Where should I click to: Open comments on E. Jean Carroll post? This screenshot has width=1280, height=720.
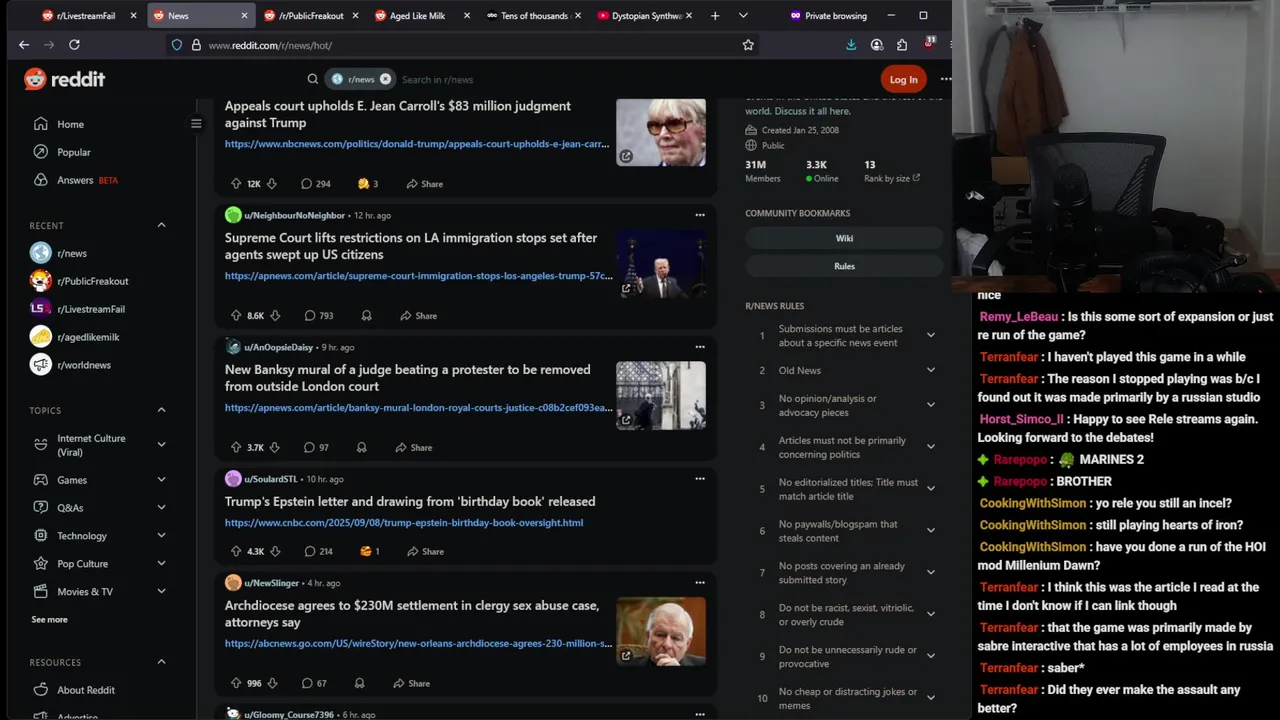(x=316, y=184)
